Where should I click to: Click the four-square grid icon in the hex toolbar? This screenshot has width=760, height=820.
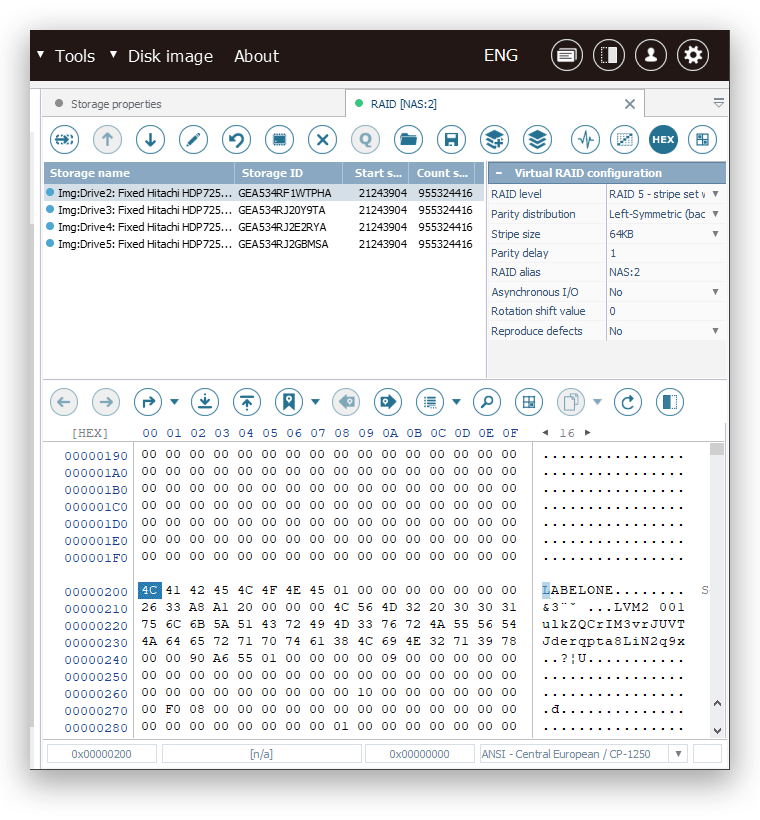pos(529,402)
